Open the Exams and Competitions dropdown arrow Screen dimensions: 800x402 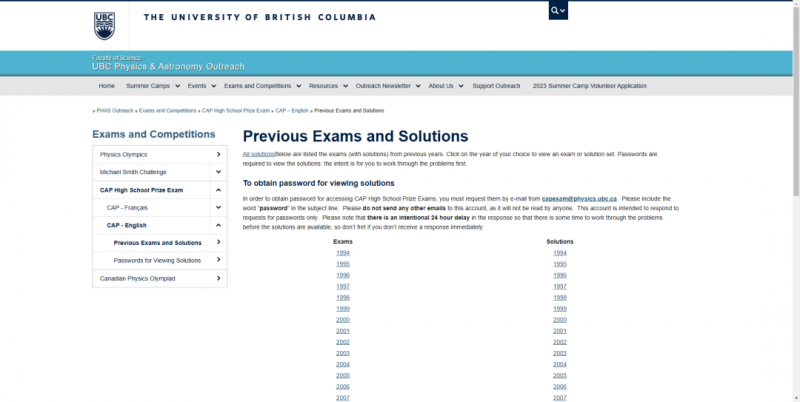click(x=298, y=86)
